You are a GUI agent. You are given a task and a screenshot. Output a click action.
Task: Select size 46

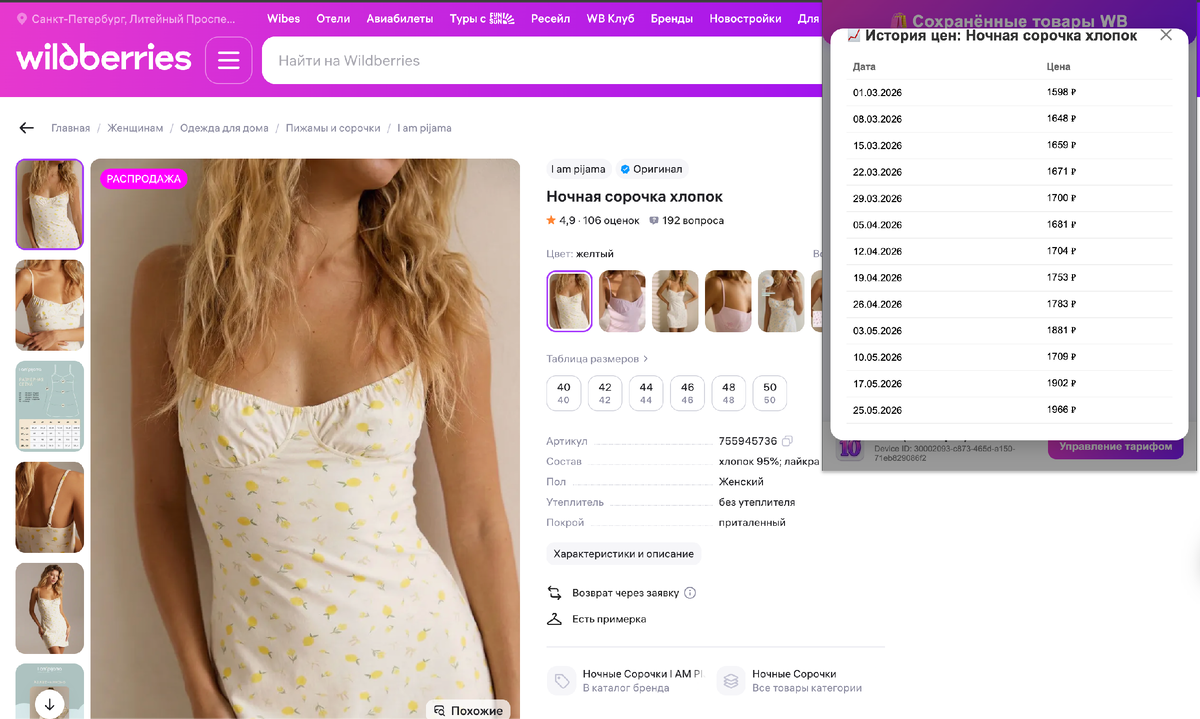pyautogui.click(x=688, y=393)
